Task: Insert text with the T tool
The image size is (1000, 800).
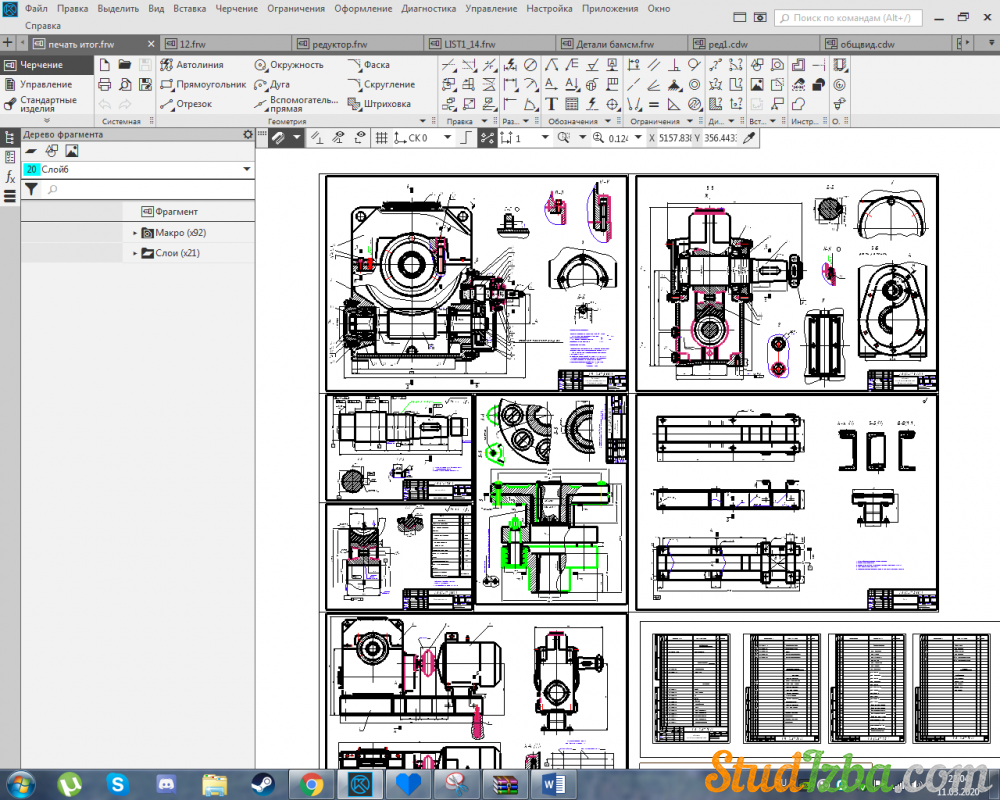Action: pyautogui.click(x=551, y=104)
